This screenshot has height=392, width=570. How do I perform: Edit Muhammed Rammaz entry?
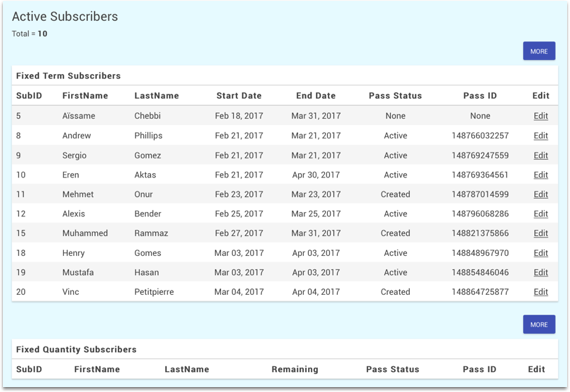pyautogui.click(x=541, y=233)
